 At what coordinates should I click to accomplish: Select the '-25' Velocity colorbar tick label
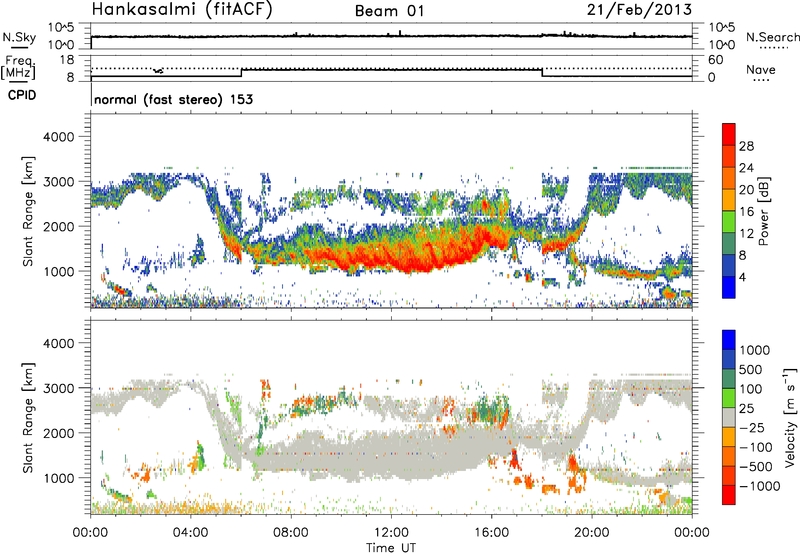(x=751, y=428)
